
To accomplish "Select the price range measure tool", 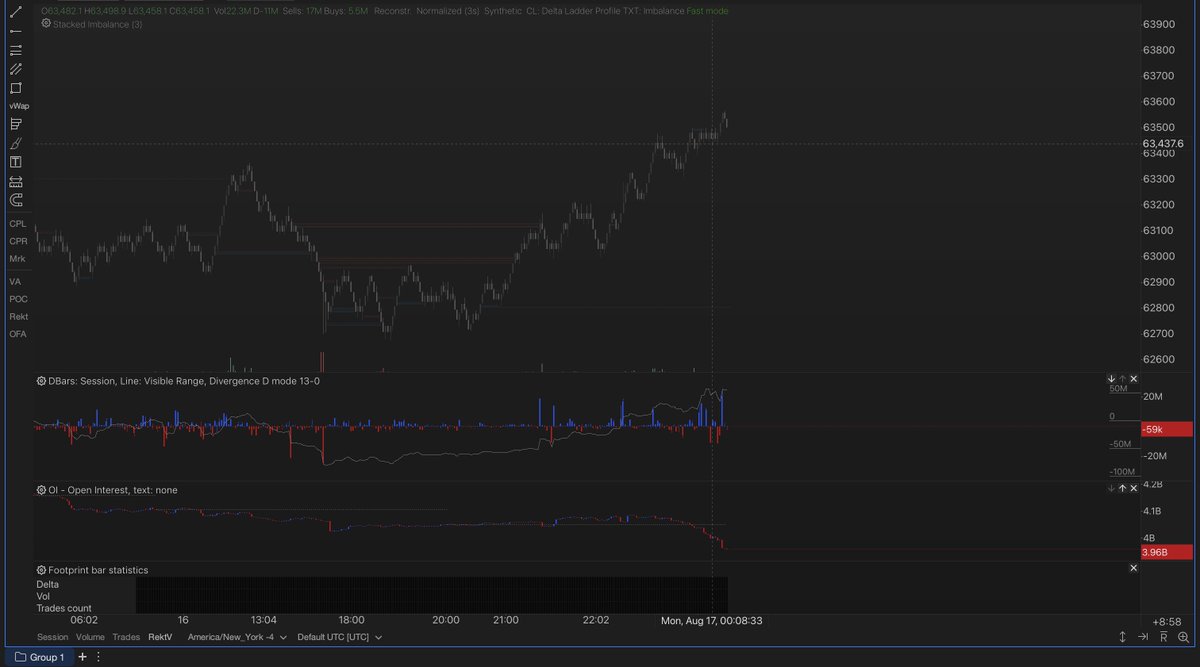I will [16, 181].
